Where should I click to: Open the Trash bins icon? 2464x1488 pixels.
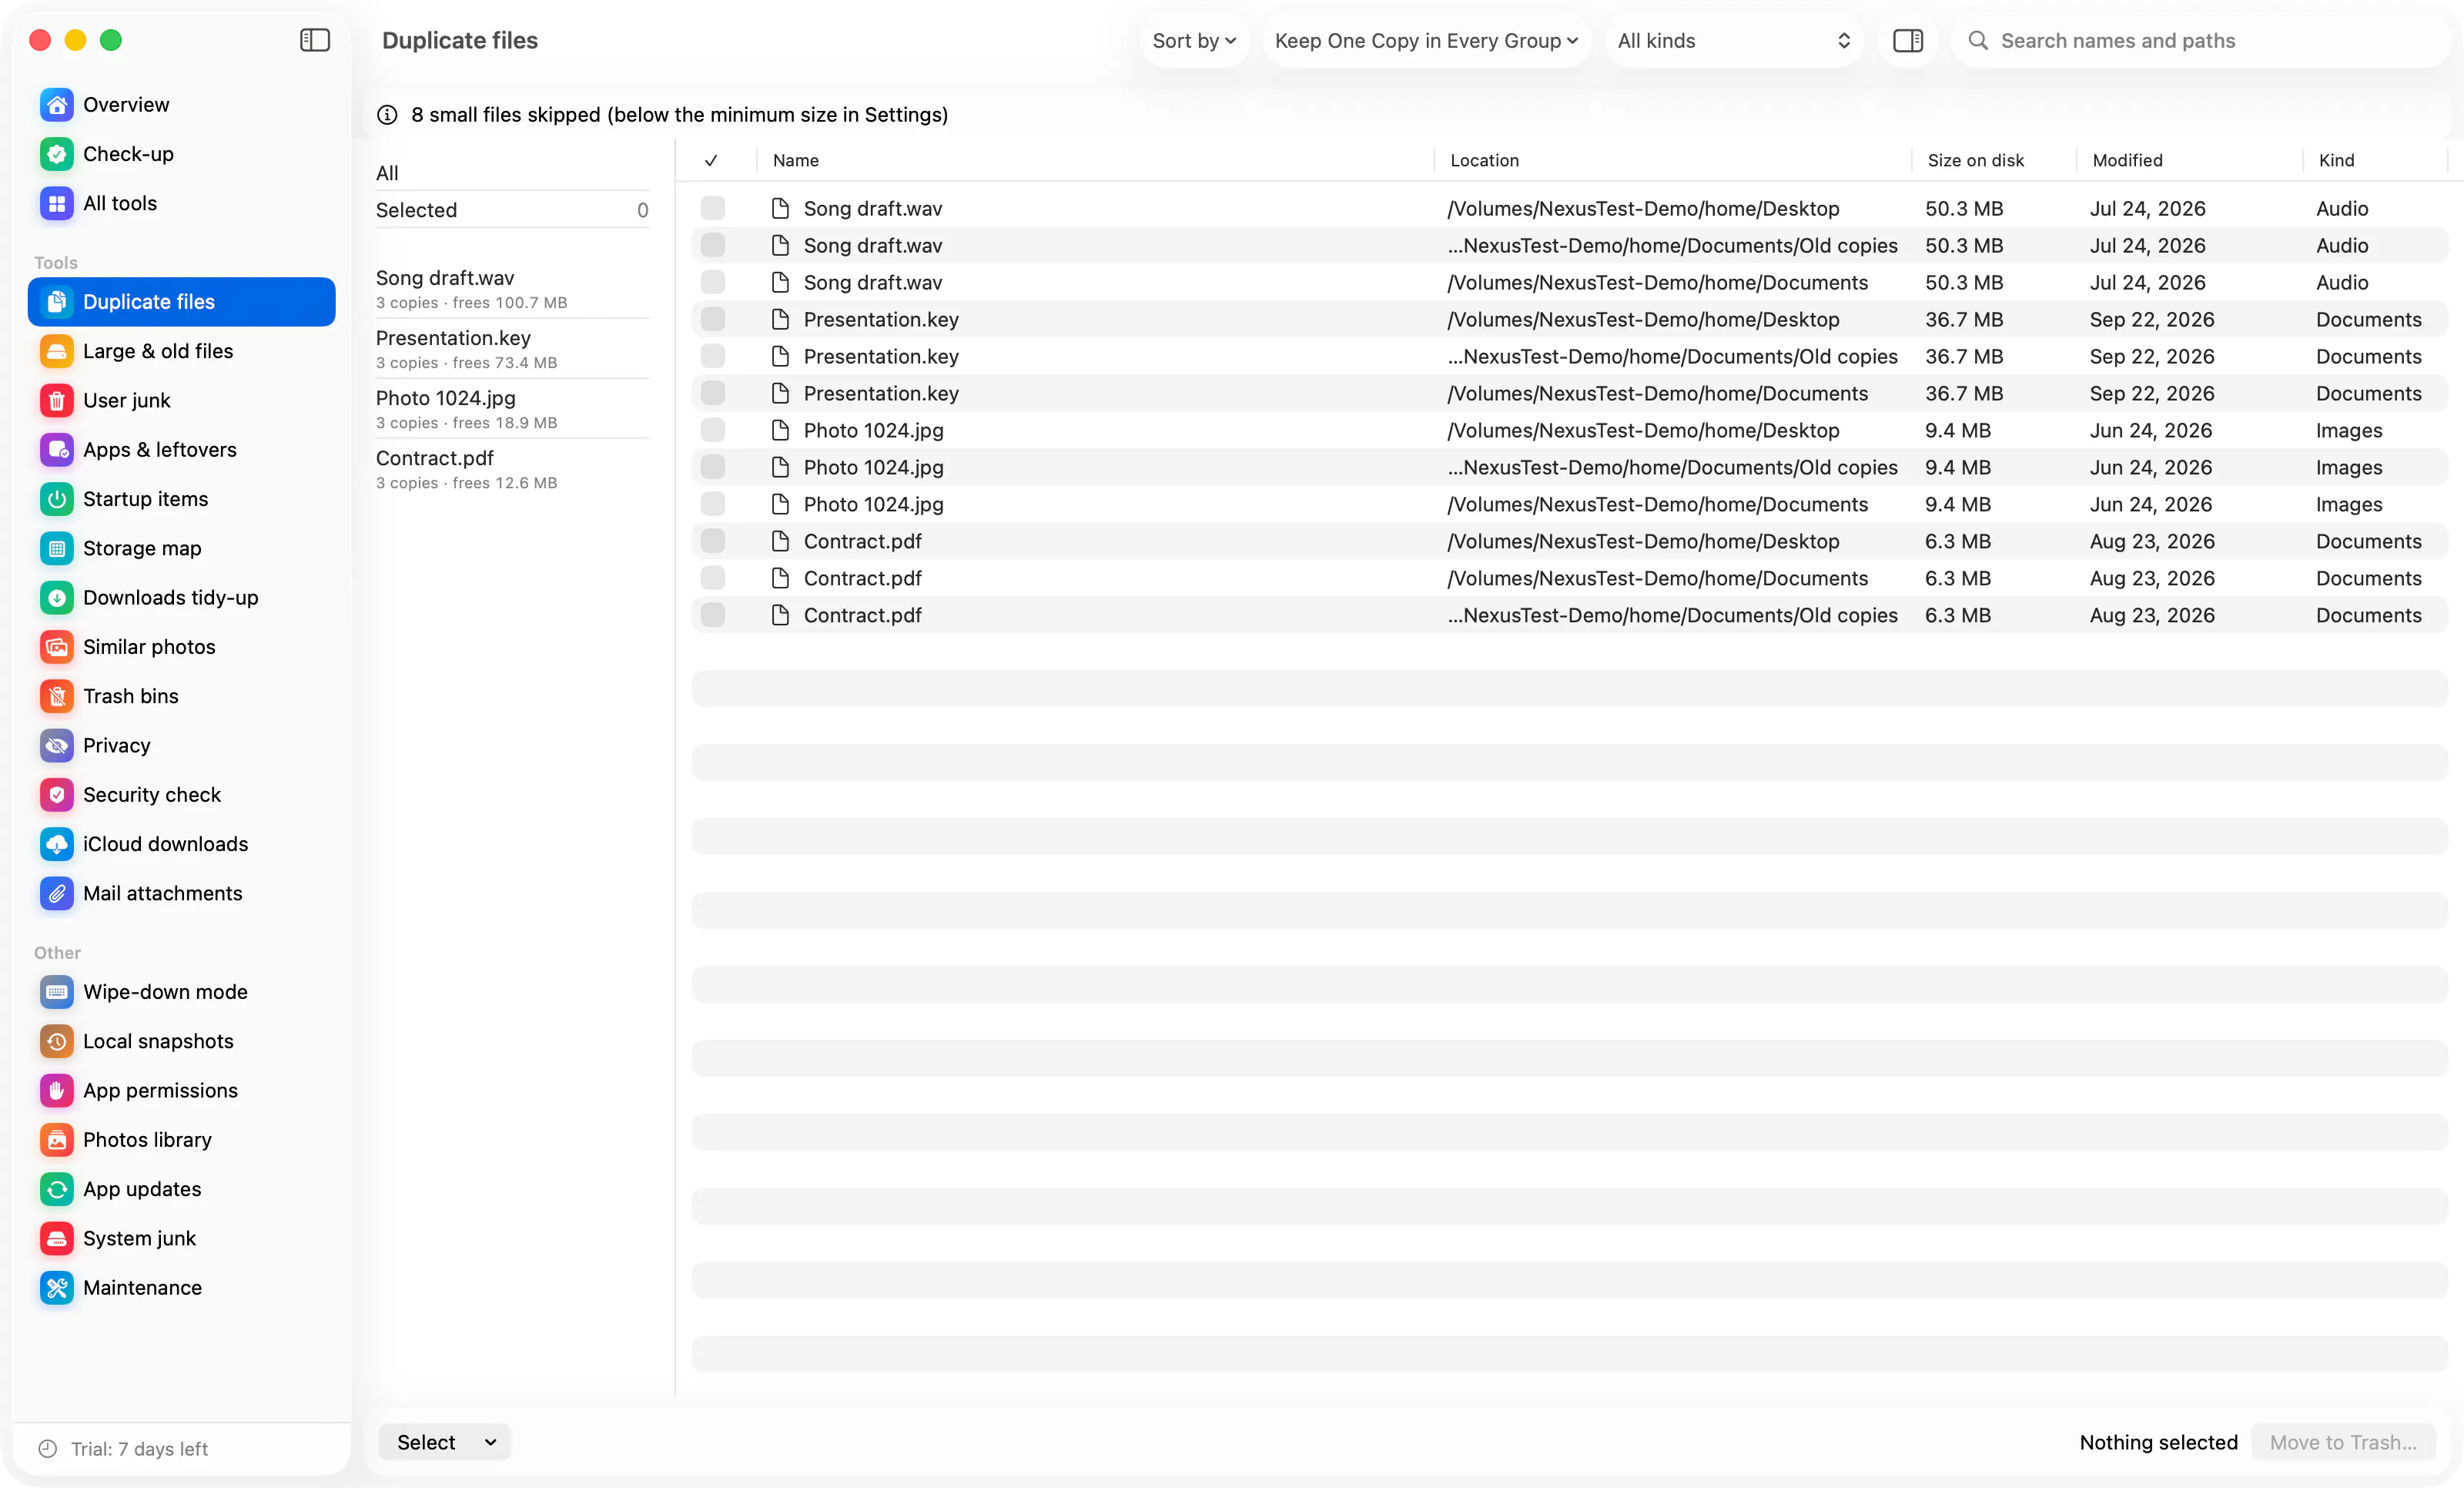coord(57,696)
